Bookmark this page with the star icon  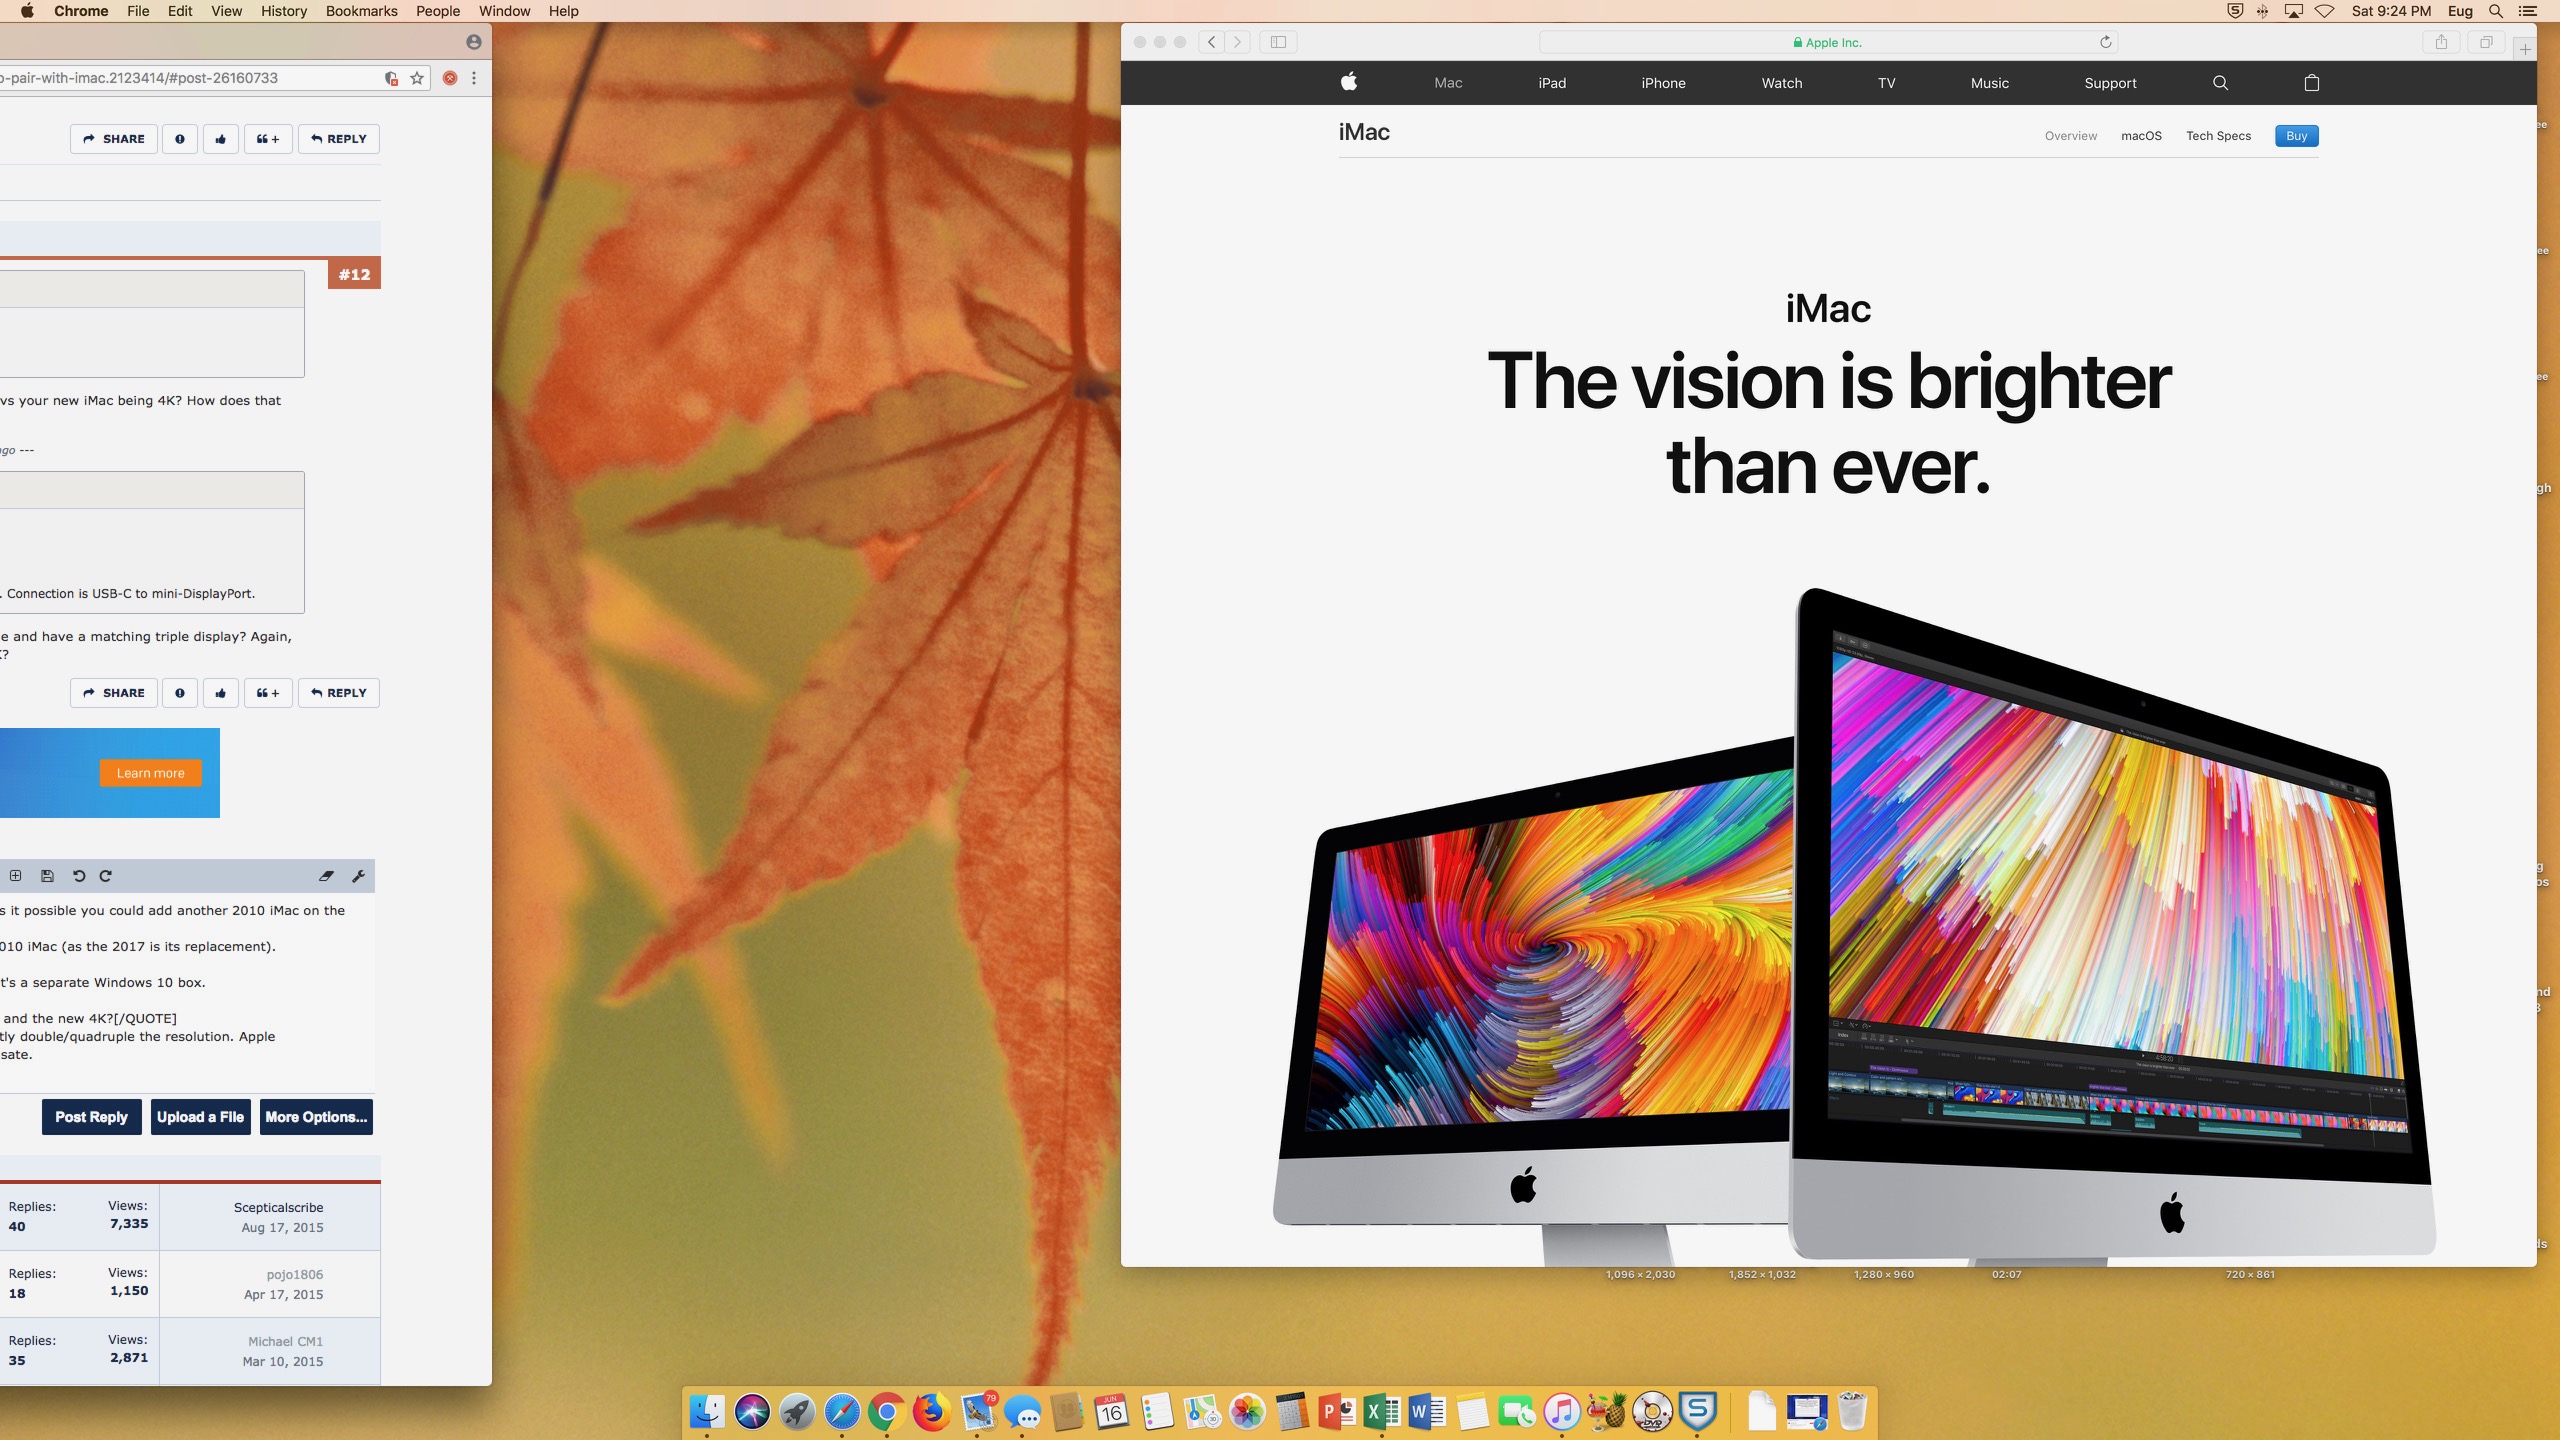(x=417, y=78)
